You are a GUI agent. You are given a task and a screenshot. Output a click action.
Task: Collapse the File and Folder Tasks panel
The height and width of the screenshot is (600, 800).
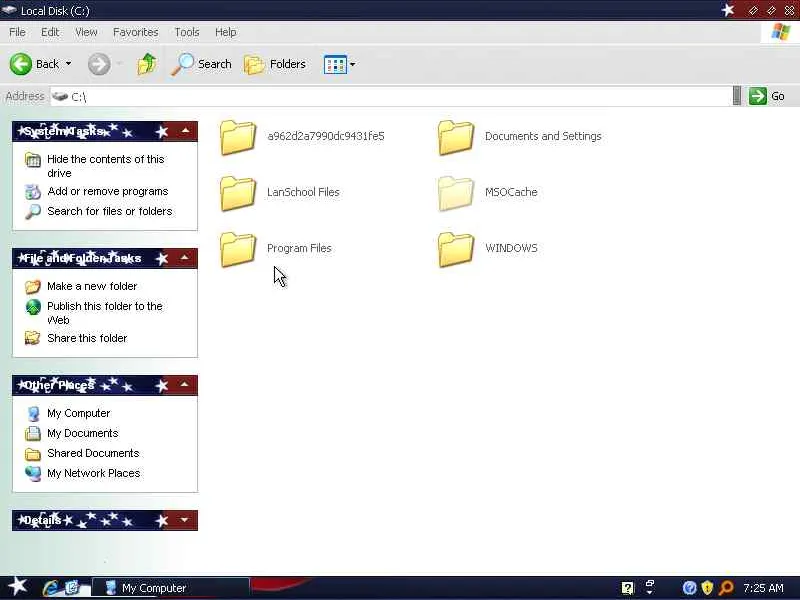[185, 258]
